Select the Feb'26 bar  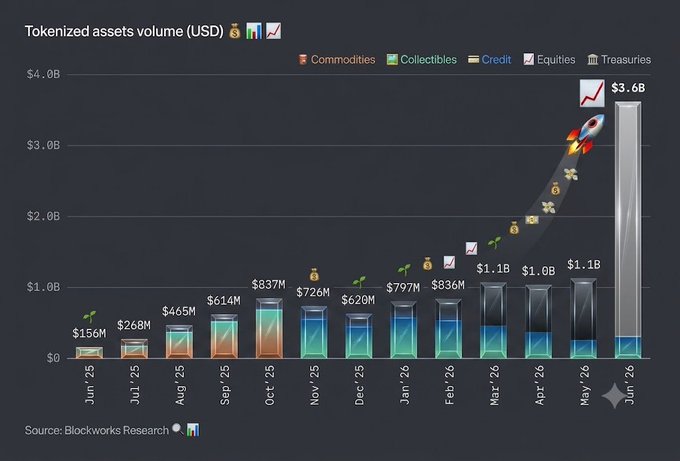(449, 328)
